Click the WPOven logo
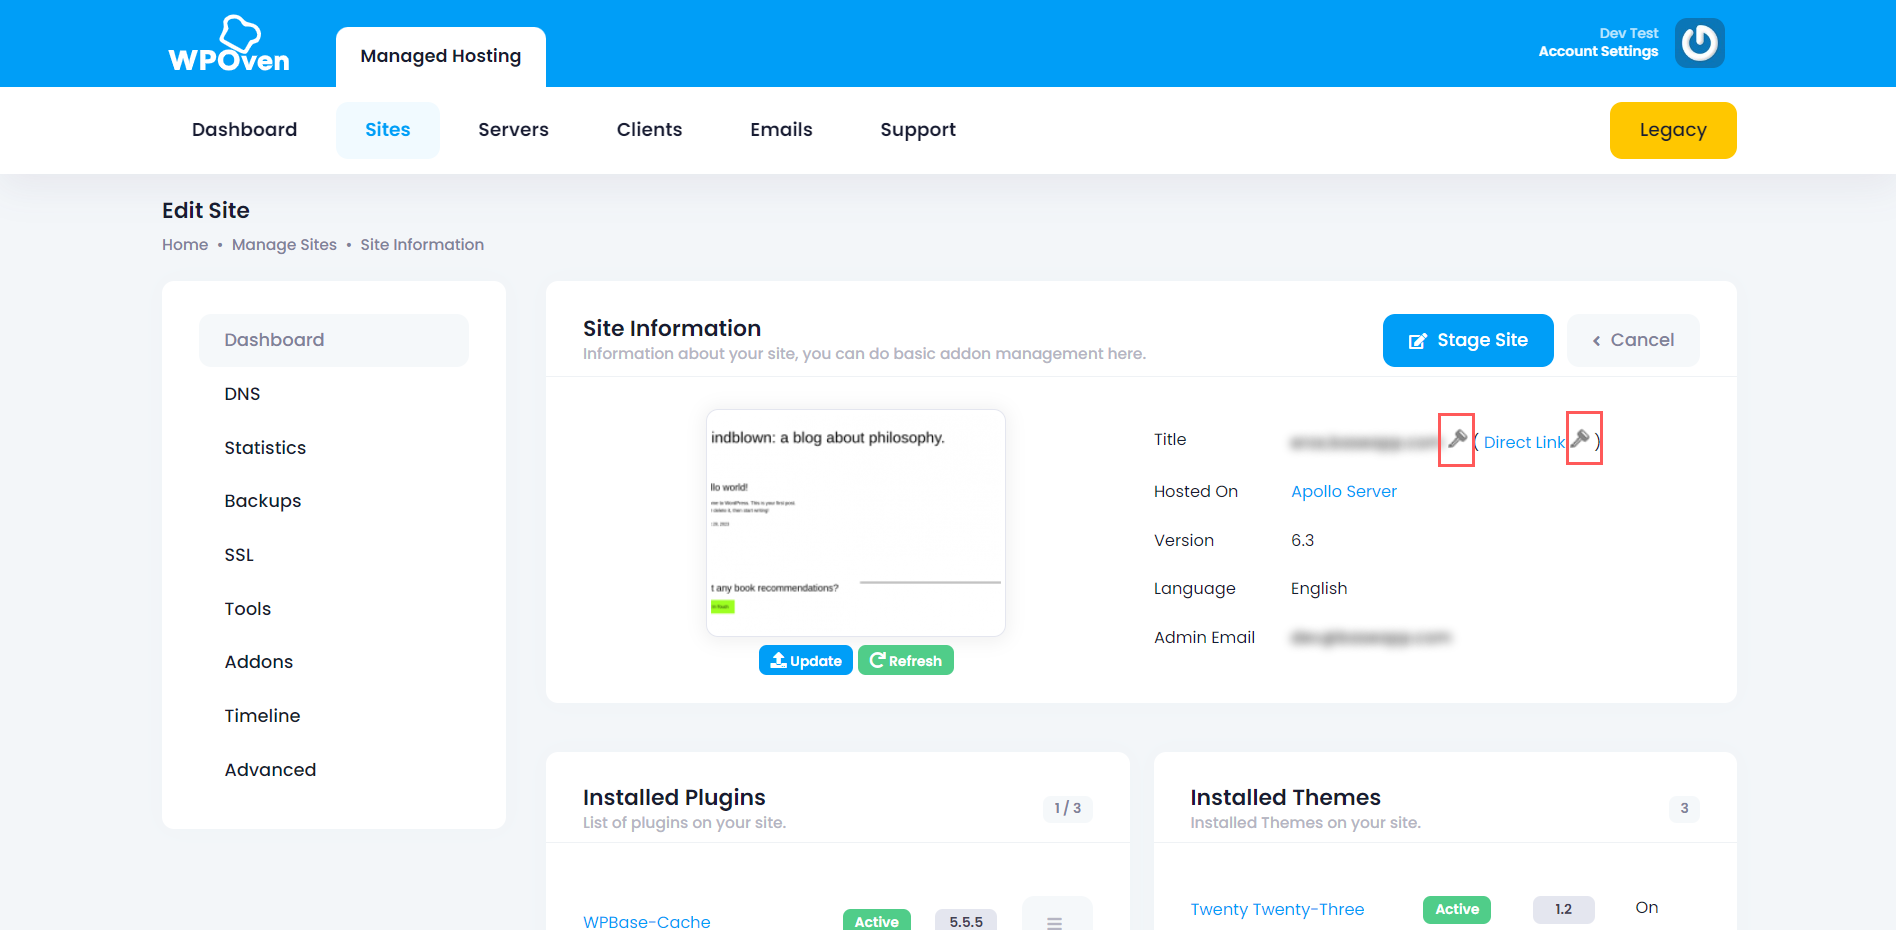The width and height of the screenshot is (1896, 930). (x=229, y=44)
